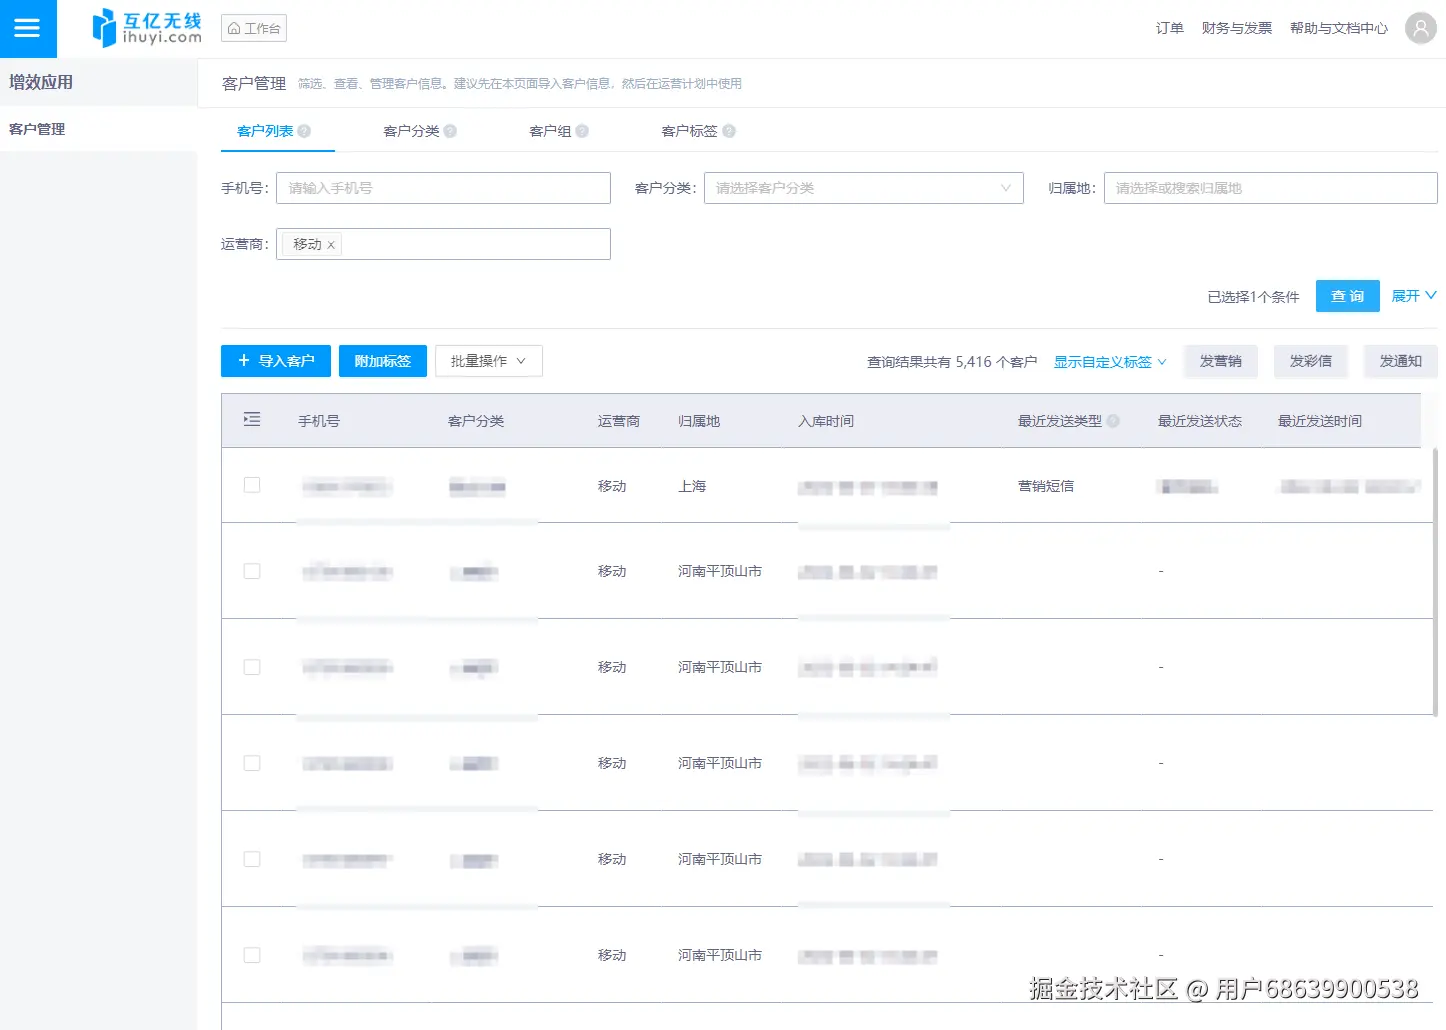
Task: Click 附加标签 button
Action: (x=383, y=361)
